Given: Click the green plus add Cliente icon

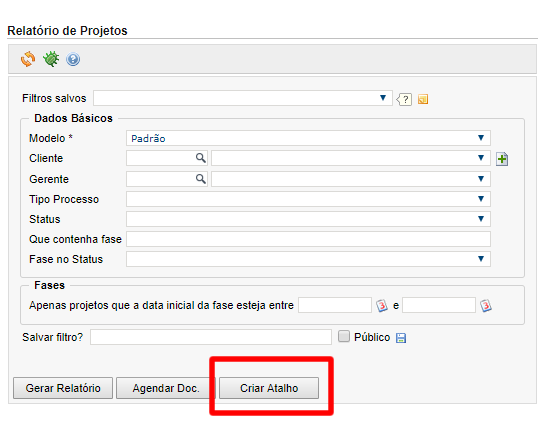Looking at the screenshot, I should point(502,159).
